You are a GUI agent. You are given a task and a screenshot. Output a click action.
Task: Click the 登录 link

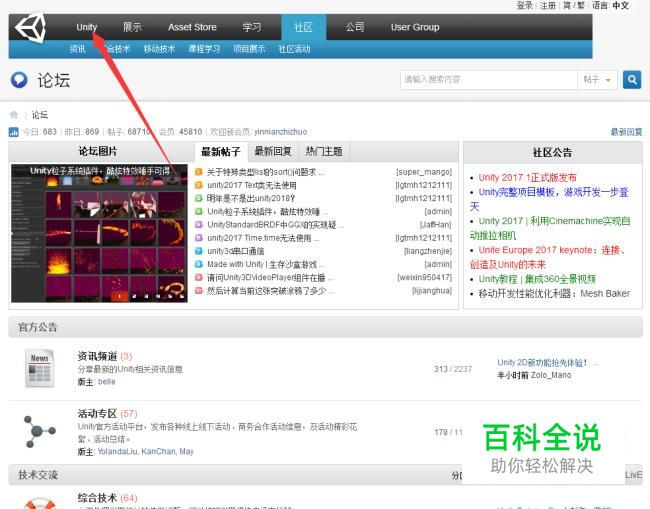524,6
